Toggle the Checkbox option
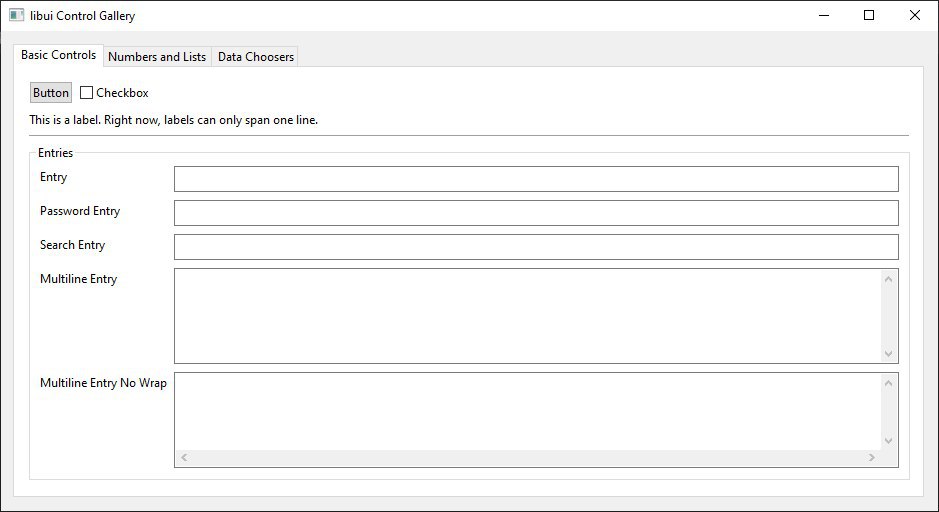This screenshot has height=512, width=939. (87, 93)
